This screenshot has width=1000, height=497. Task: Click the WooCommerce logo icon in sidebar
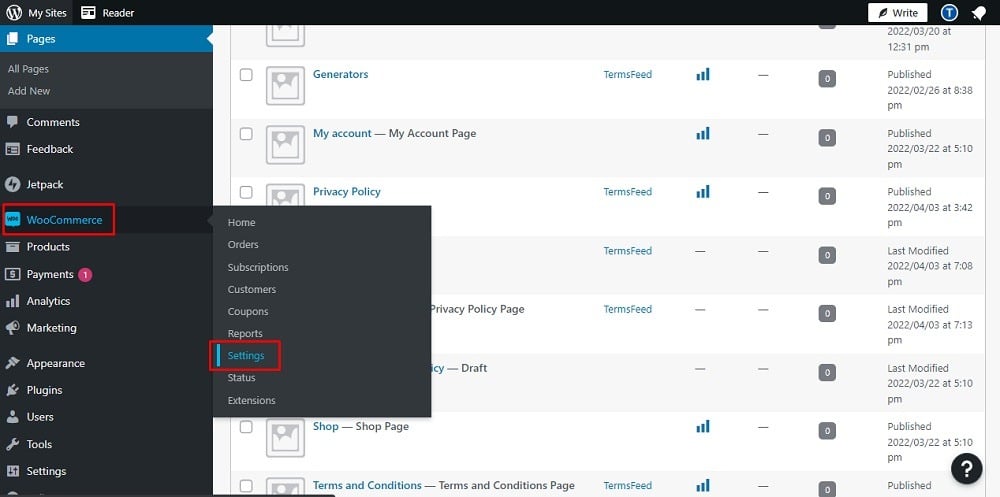[x=12, y=219]
